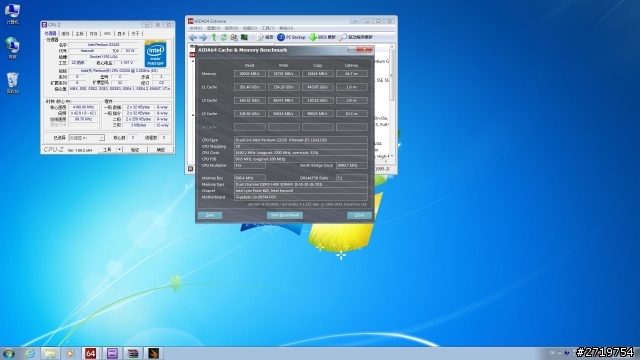Viewport: 640px width, 360px height.
Task: Click the Intel Pentium logo in CPU-Z
Action: pyautogui.click(x=156, y=54)
